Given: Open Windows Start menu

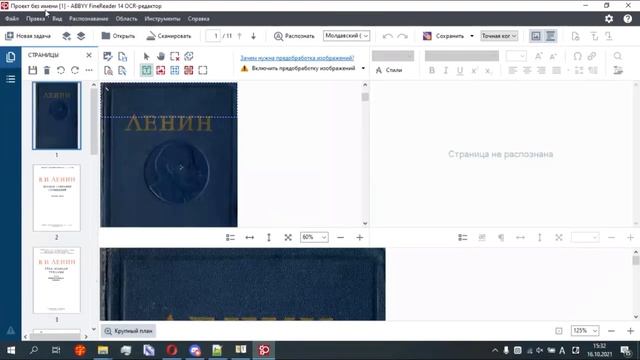Looking at the screenshot, I should [x=11, y=350].
